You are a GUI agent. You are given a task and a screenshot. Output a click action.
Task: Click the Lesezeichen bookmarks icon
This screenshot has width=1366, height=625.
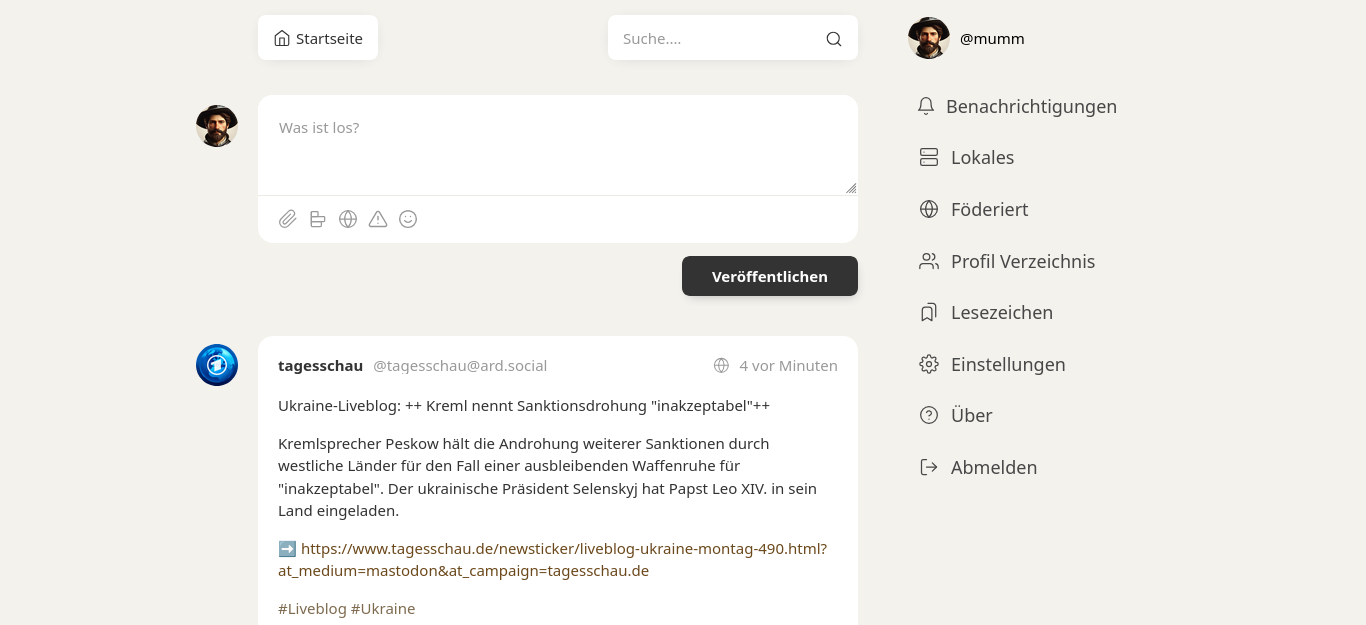click(929, 313)
